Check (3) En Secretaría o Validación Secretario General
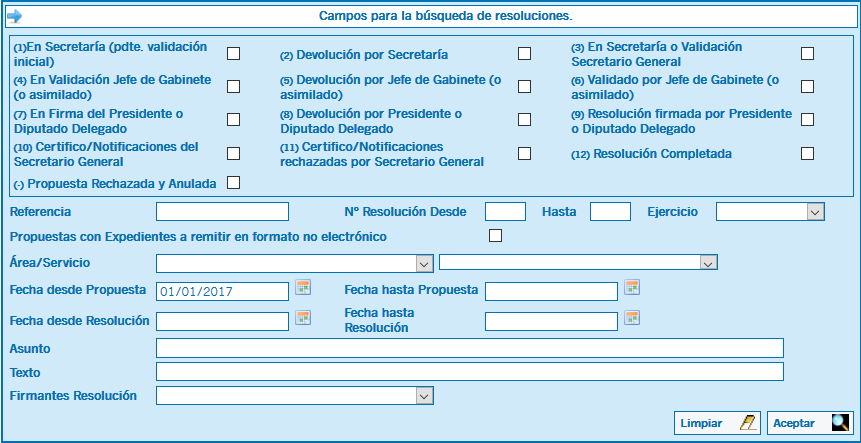Viewport: 861px width, 443px height. coord(807,53)
